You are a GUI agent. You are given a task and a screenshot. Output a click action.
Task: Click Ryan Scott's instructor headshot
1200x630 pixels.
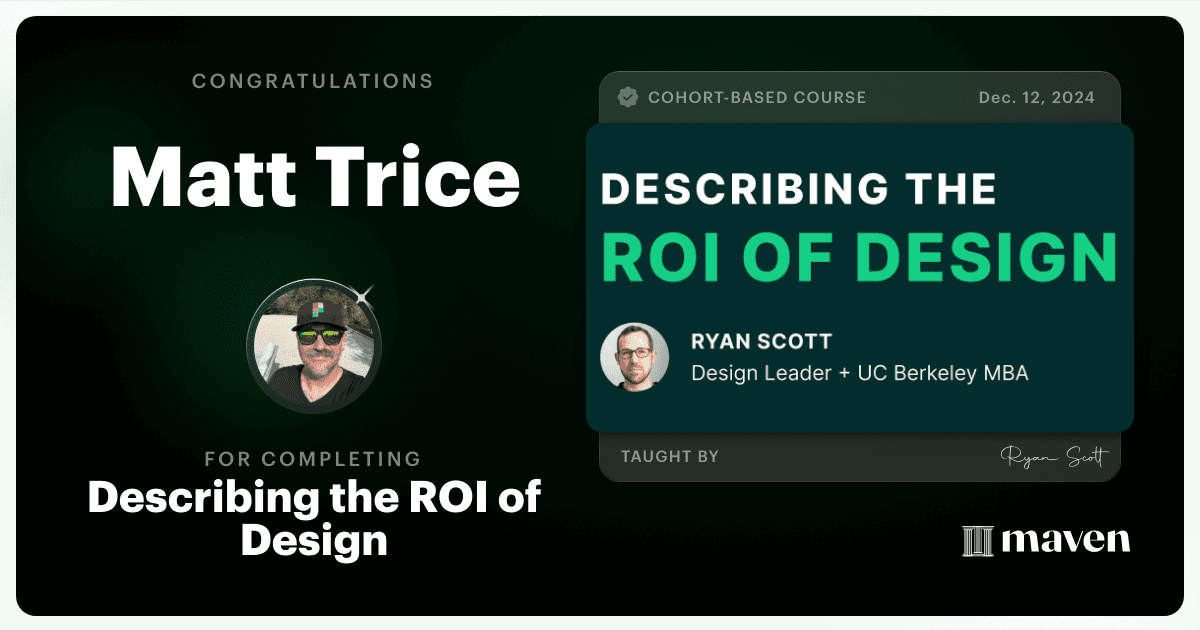(634, 357)
